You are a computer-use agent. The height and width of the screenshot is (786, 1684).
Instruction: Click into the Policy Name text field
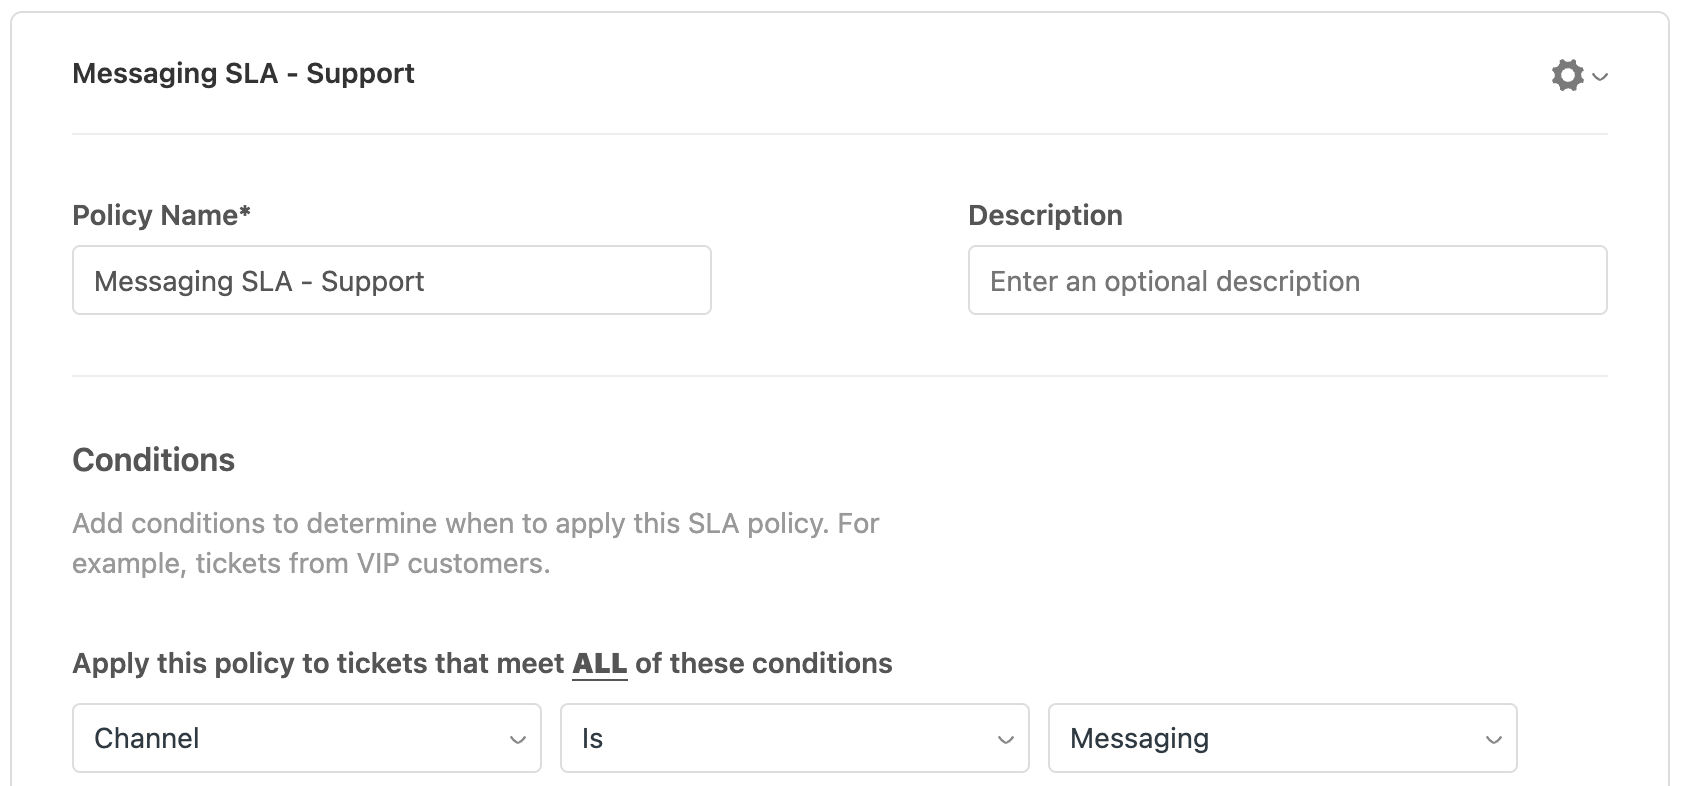(391, 281)
